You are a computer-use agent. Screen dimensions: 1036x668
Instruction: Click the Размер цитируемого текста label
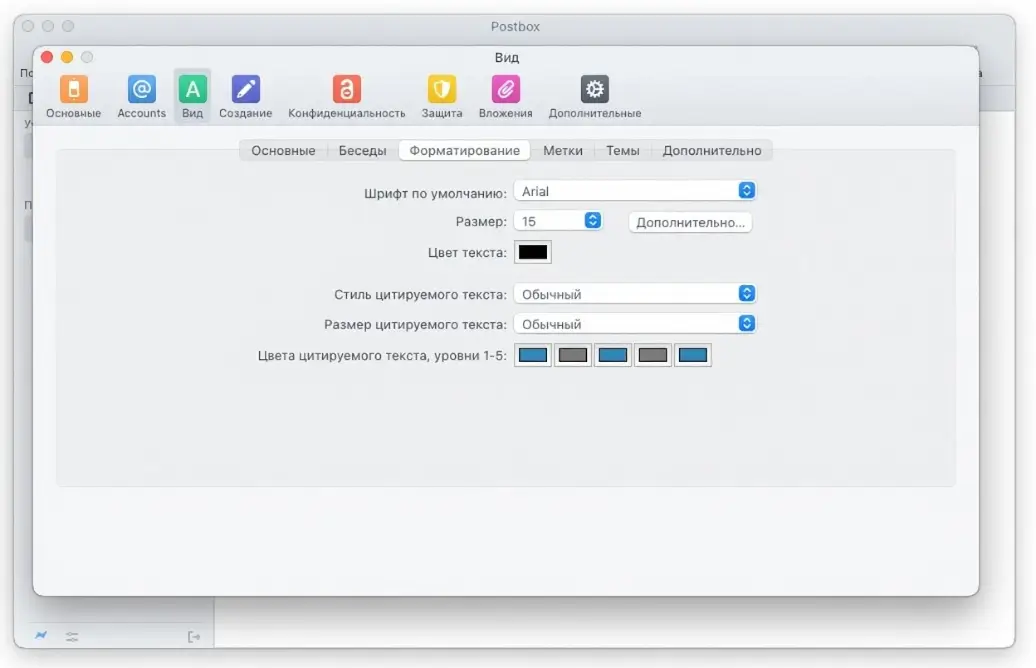tap(415, 324)
